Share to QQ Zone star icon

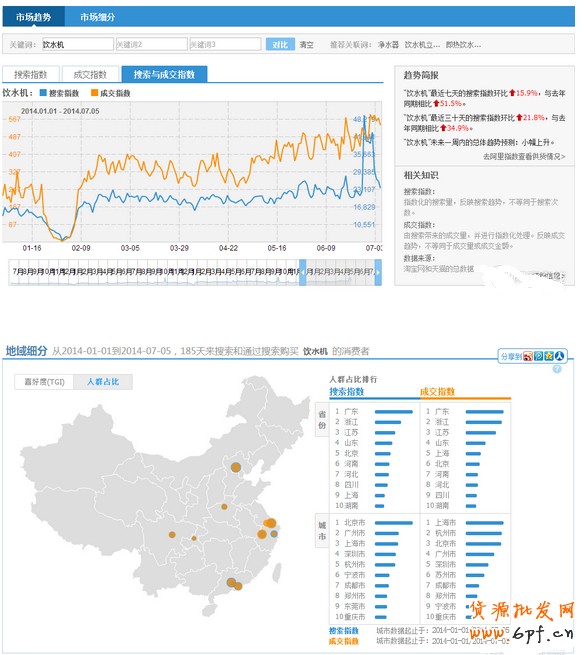[549, 356]
